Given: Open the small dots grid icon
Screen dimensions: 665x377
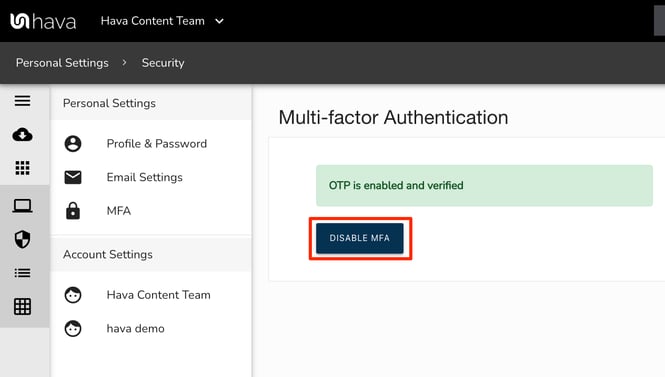Looking at the screenshot, I should [x=22, y=168].
